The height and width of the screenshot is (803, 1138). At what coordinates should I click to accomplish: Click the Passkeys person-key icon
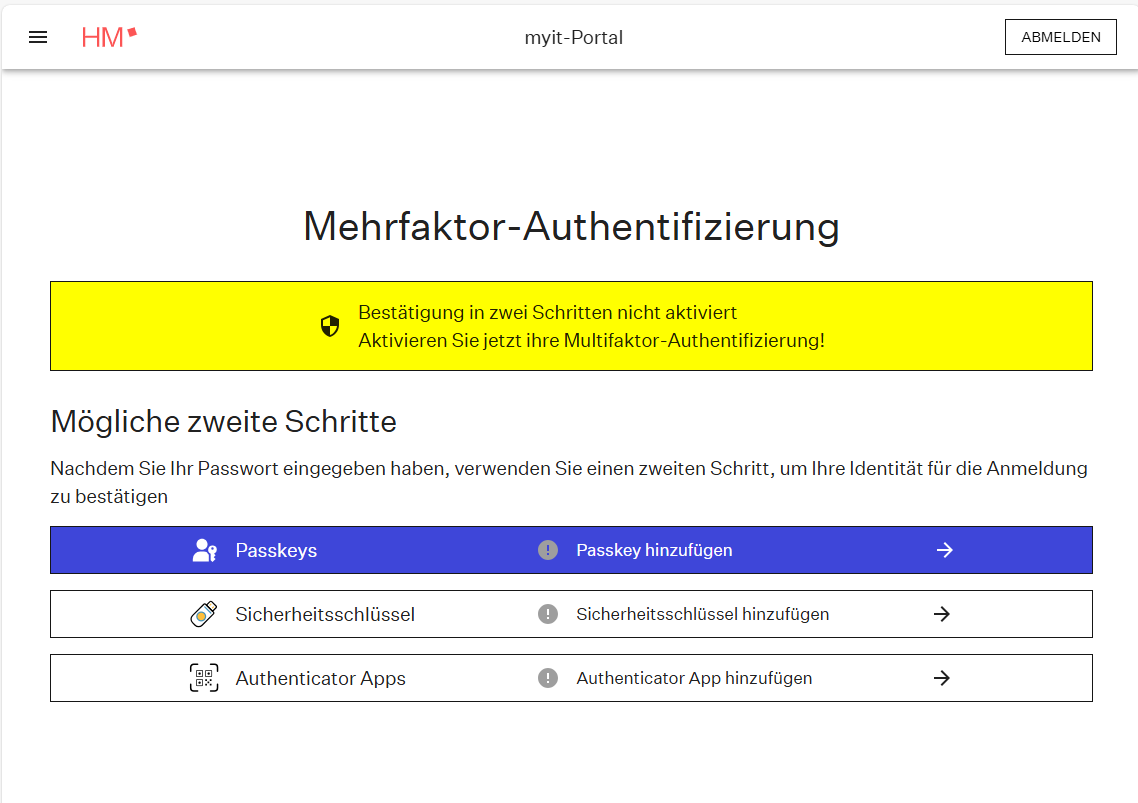tap(205, 550)
